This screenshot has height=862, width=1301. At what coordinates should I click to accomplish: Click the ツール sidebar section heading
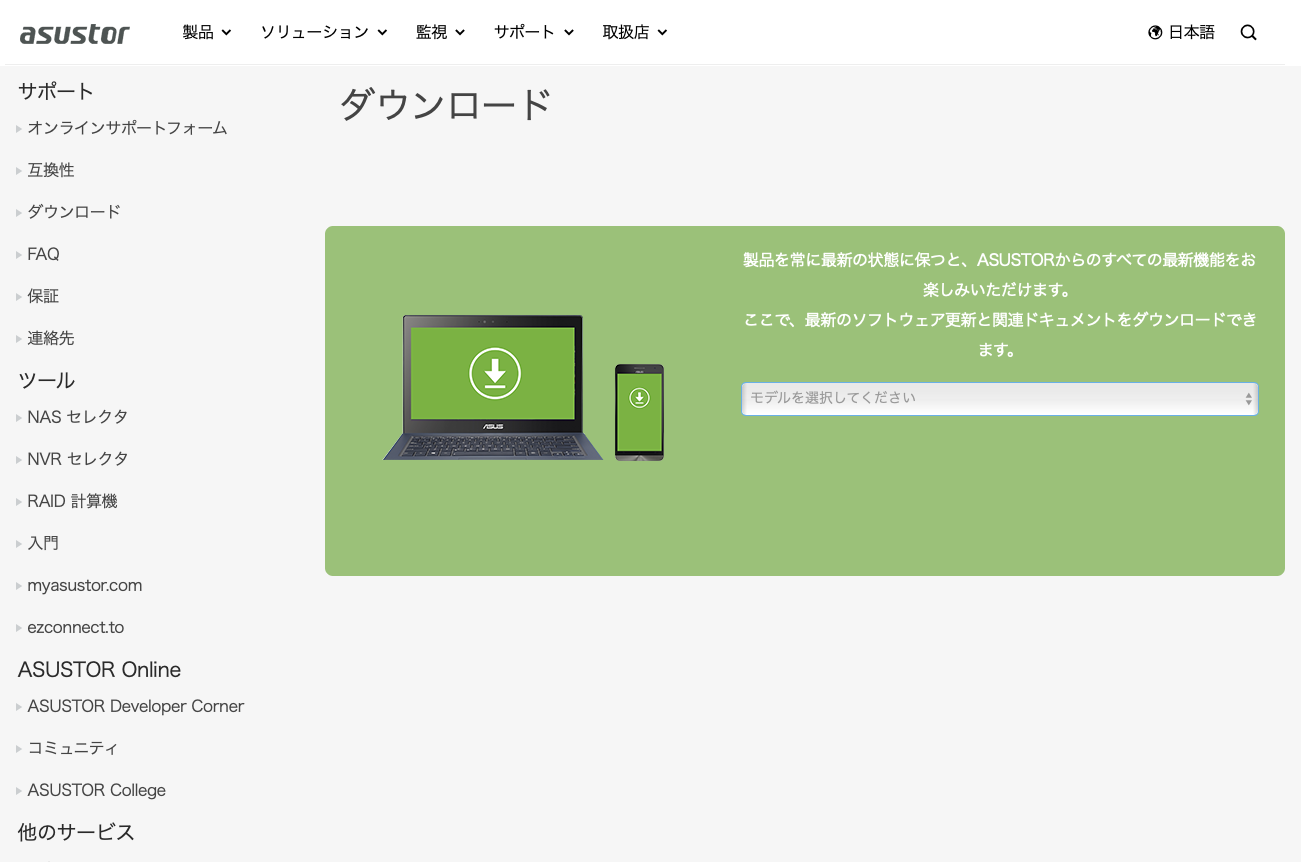tap(47, 380)
